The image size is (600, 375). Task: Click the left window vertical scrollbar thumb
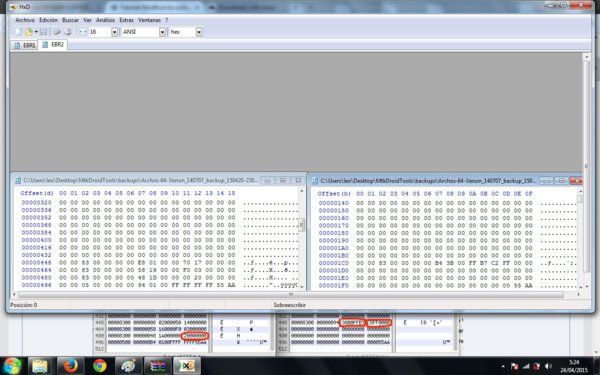click(x=302, y=225)
